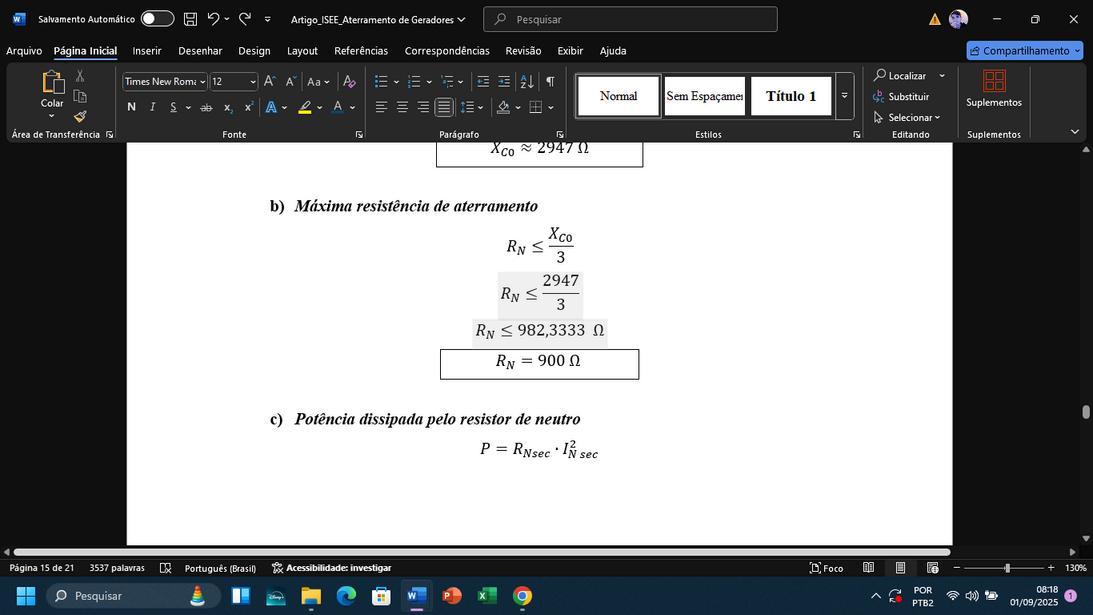Switch to Referências tab
Viewport: 1093px width, 615px height.
361,50
